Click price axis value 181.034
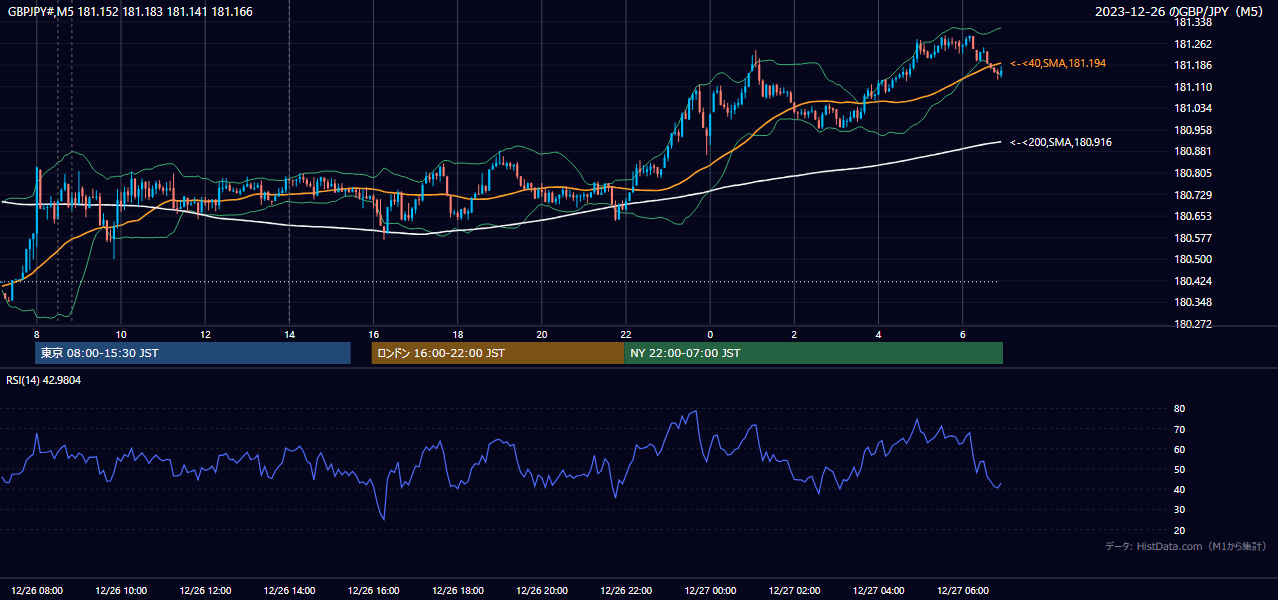1278x600 pixels. click(x=1193, y=108)
